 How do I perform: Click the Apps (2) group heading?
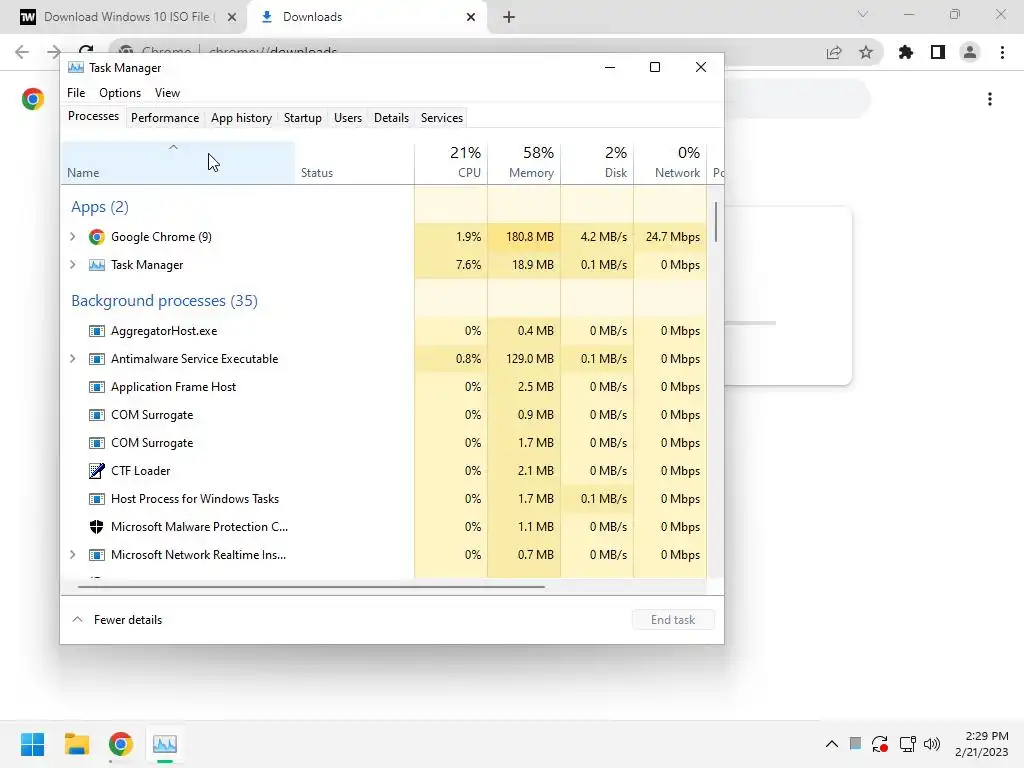(100, 207)
